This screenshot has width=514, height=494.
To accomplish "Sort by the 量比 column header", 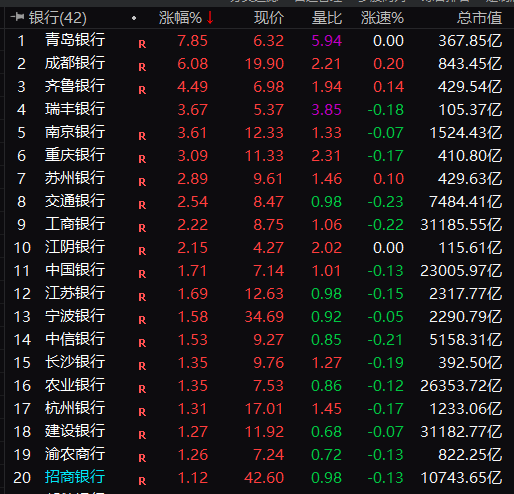I will 327,18.
